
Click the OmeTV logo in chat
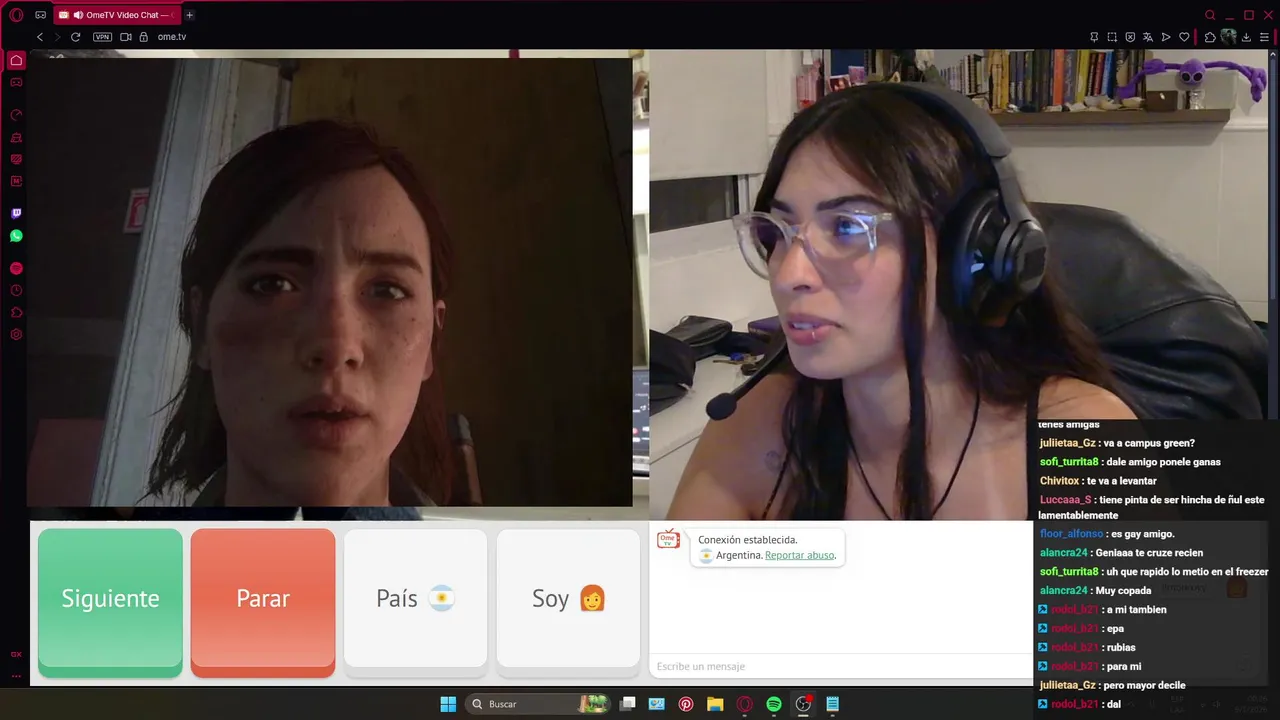coord(668,540)
